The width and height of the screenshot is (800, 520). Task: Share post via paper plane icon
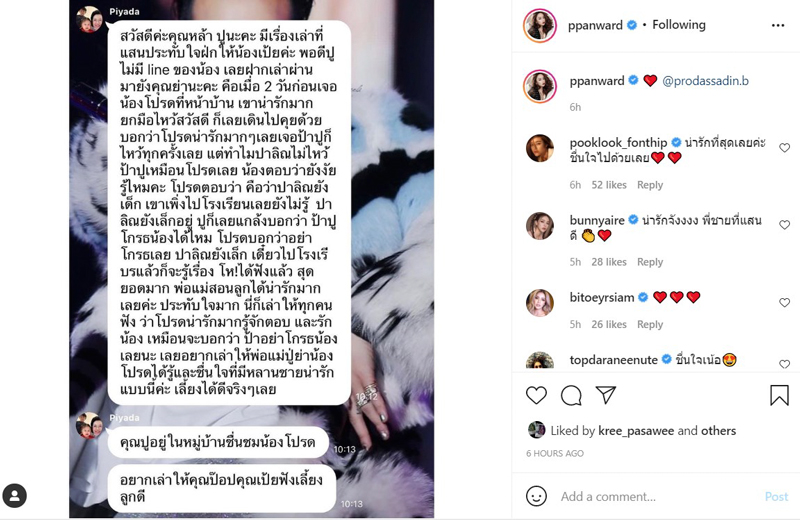tap(606, 395)
